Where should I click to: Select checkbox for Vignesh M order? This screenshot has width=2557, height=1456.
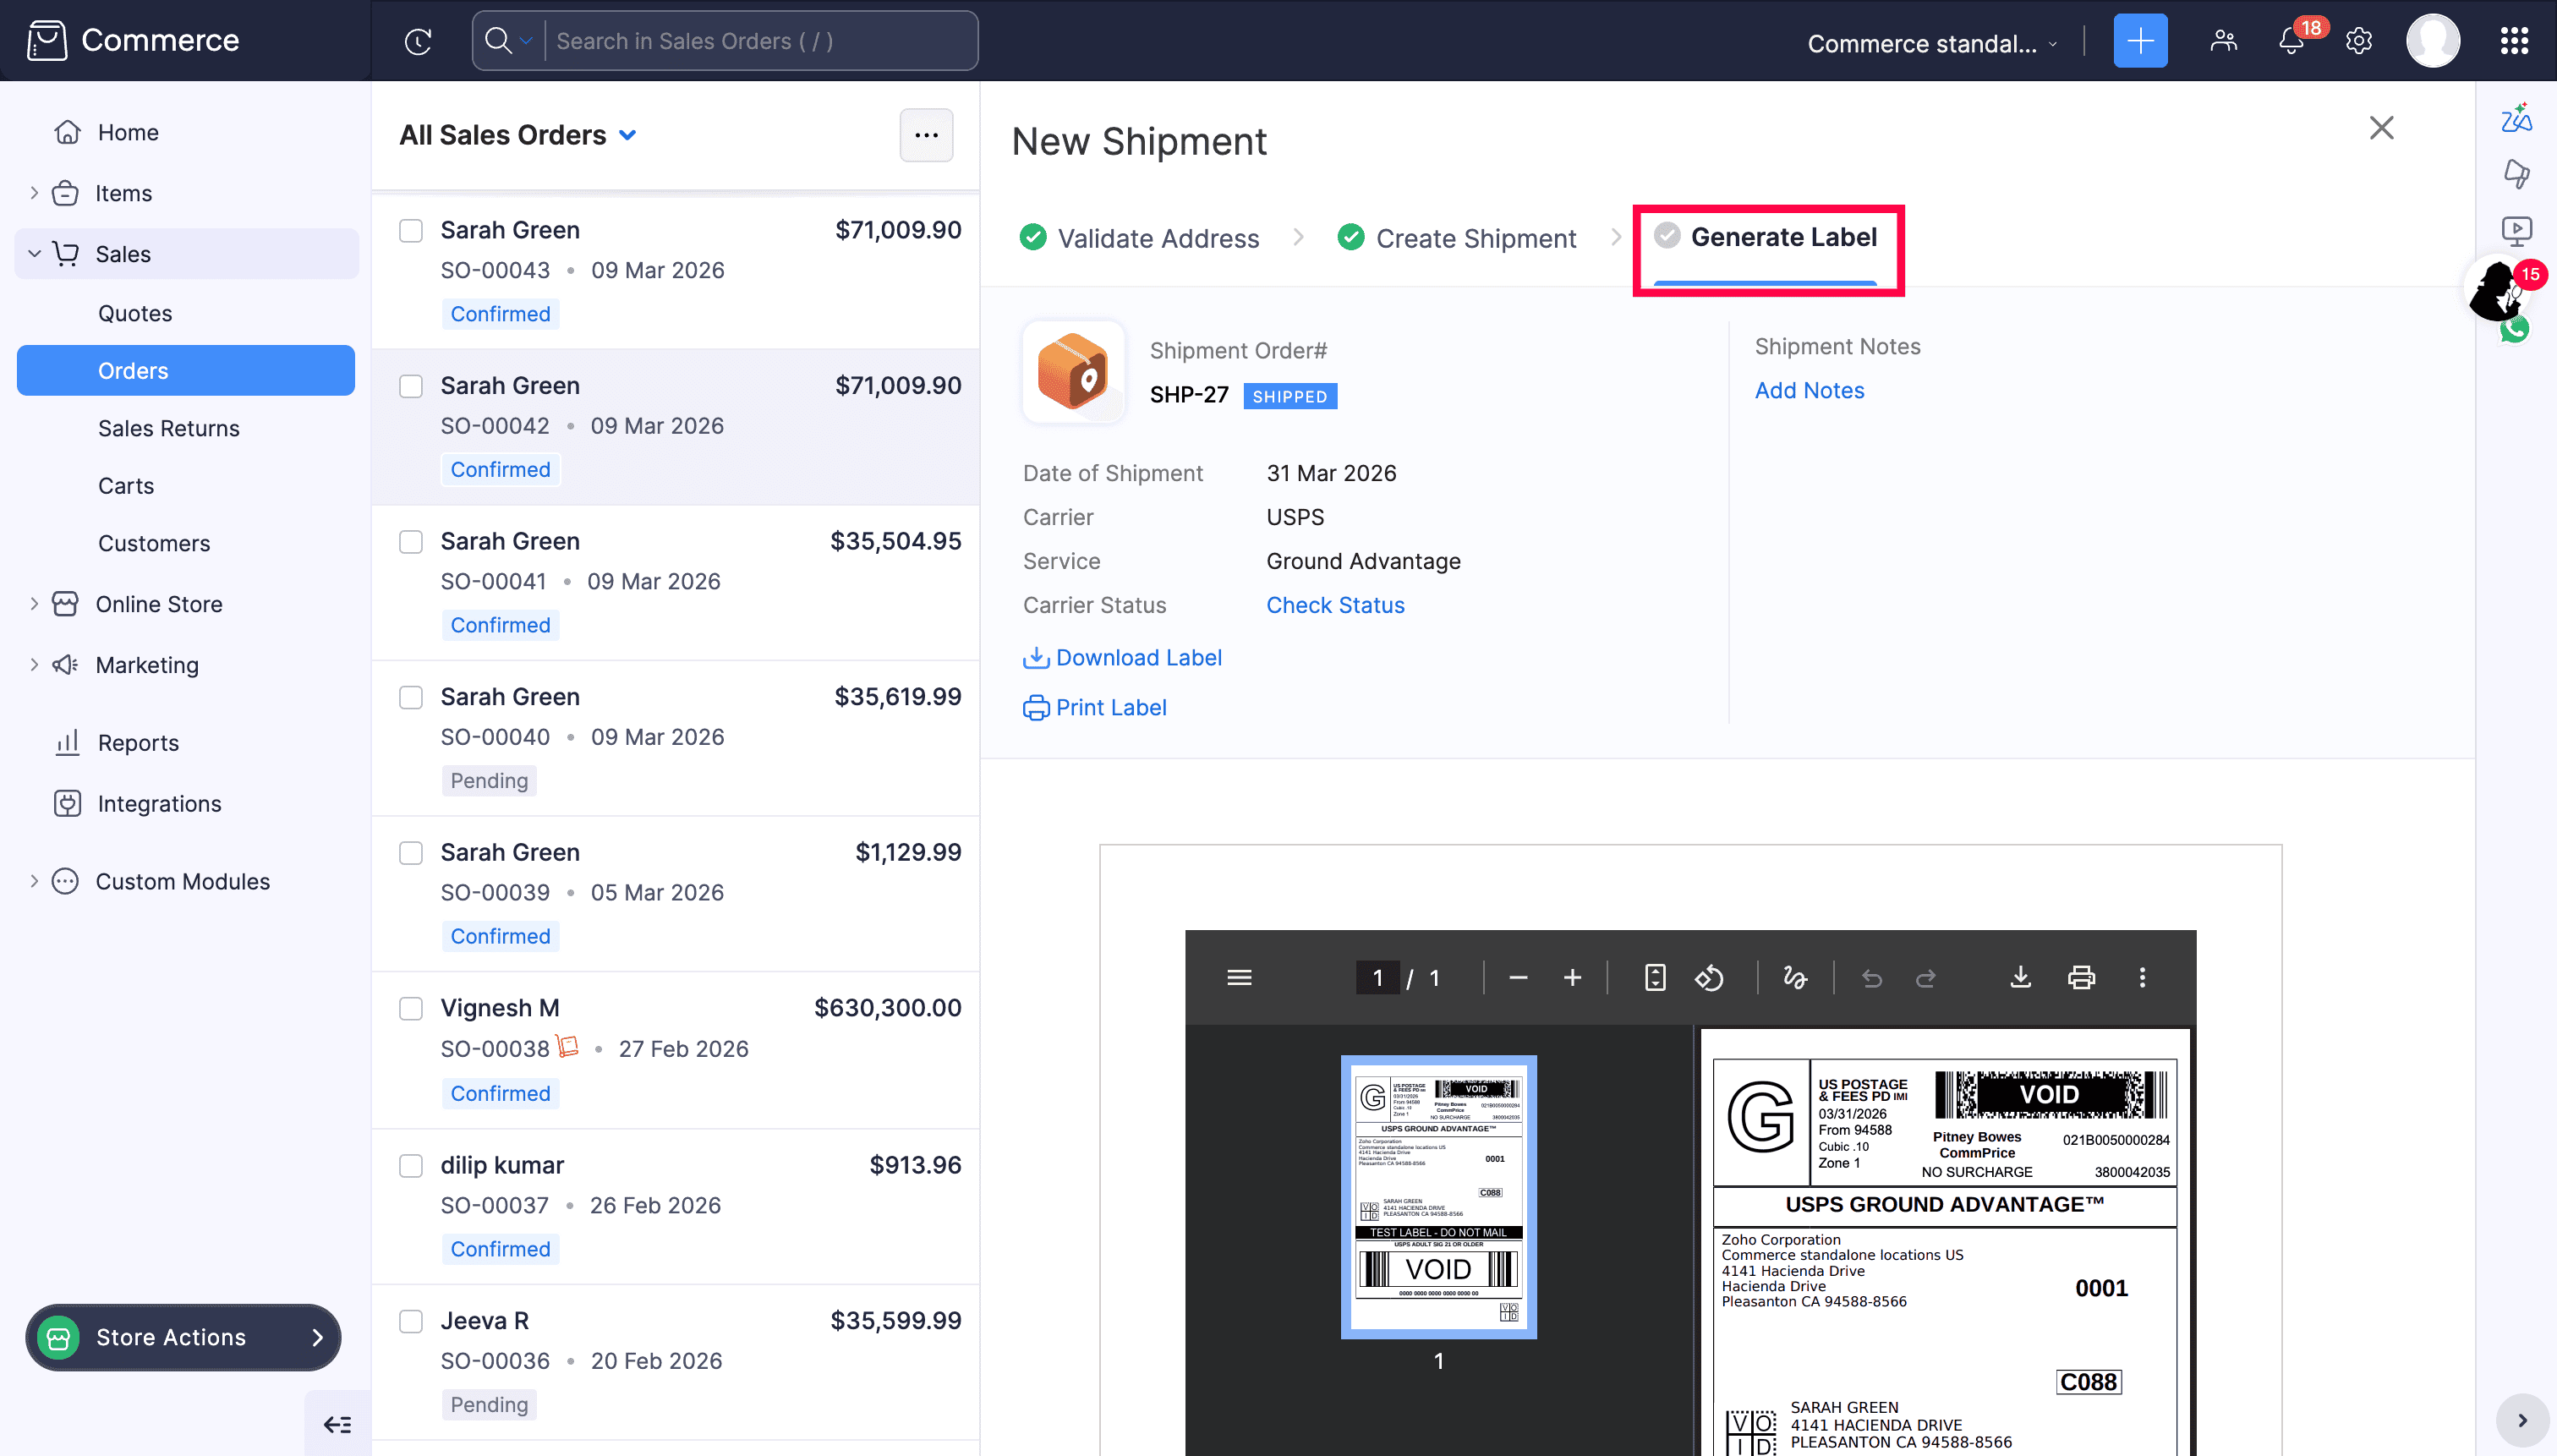click(x=411, y=1008)
